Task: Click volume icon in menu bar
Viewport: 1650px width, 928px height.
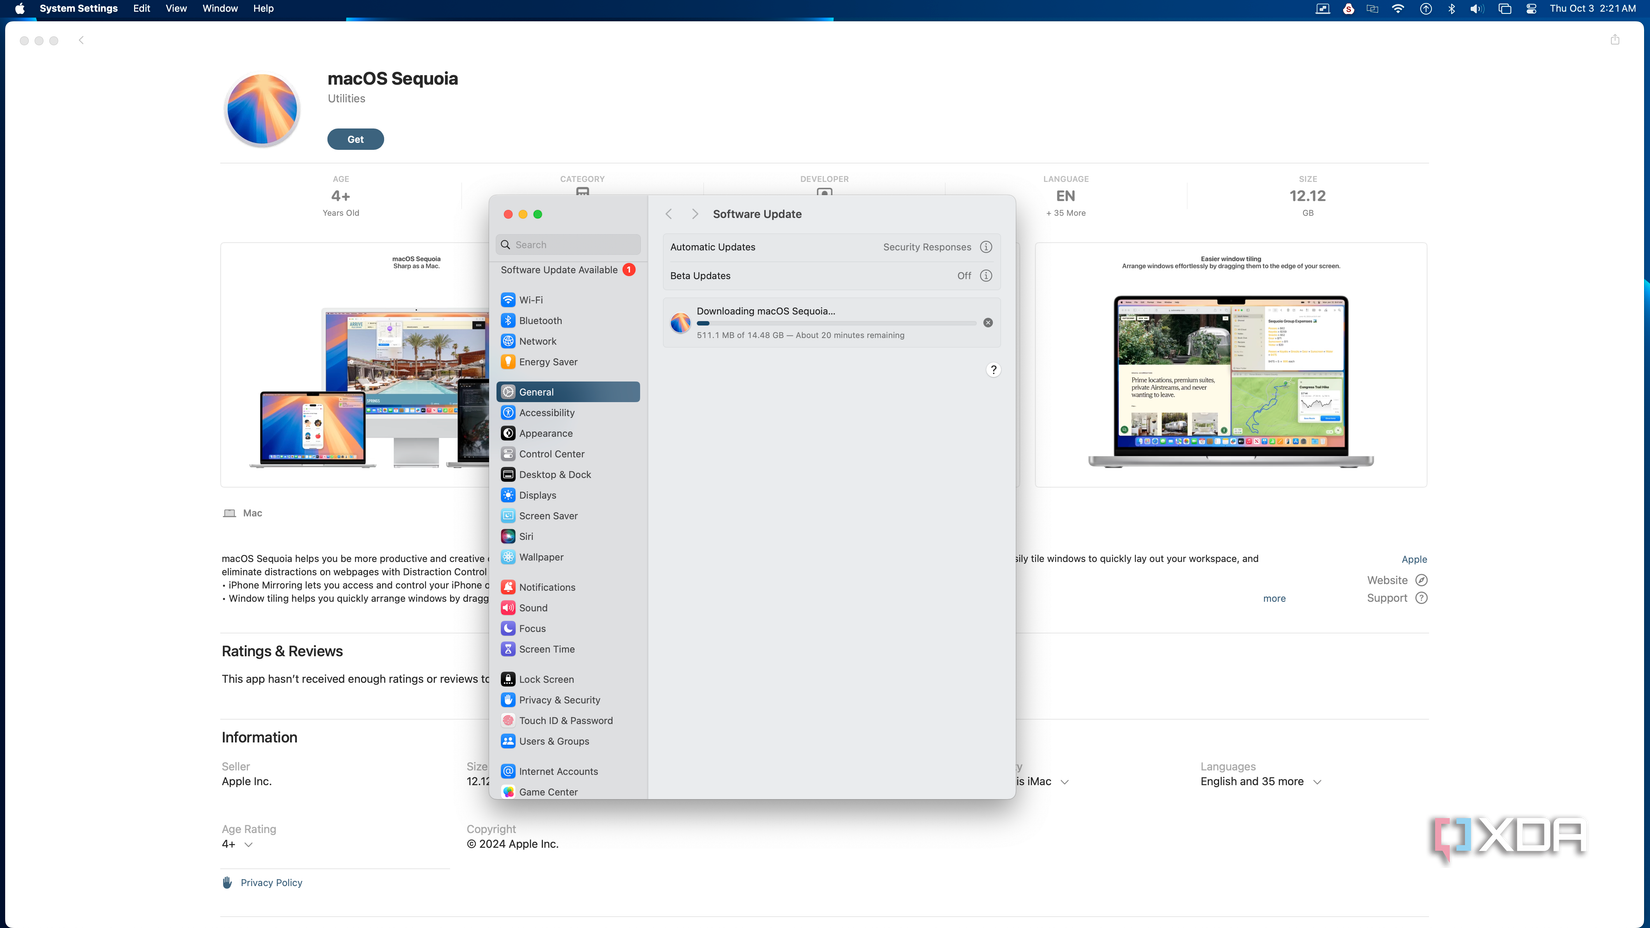Action: [x=1476, y=9]
